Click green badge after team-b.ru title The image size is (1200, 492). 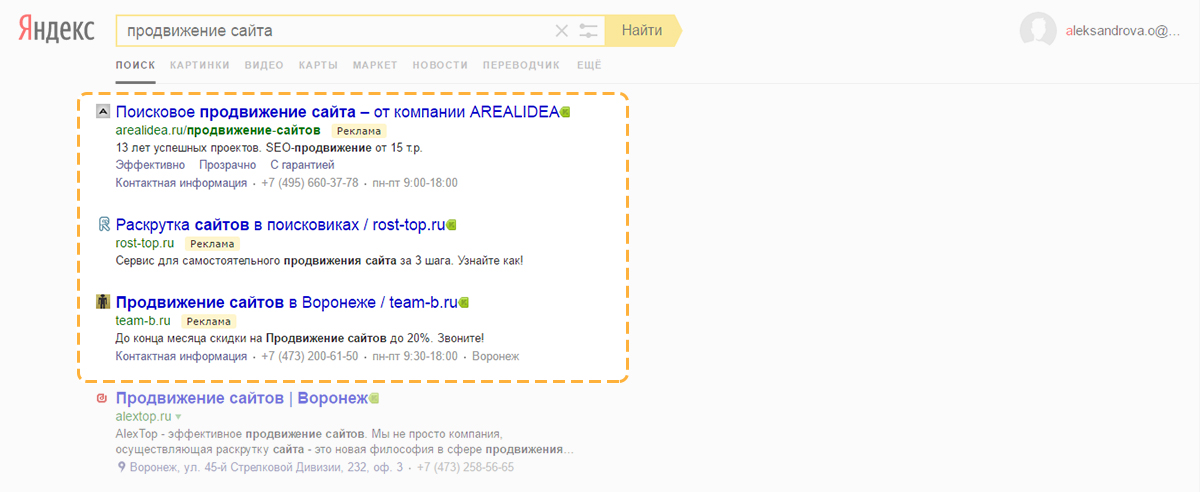click(x=464, y=302)
